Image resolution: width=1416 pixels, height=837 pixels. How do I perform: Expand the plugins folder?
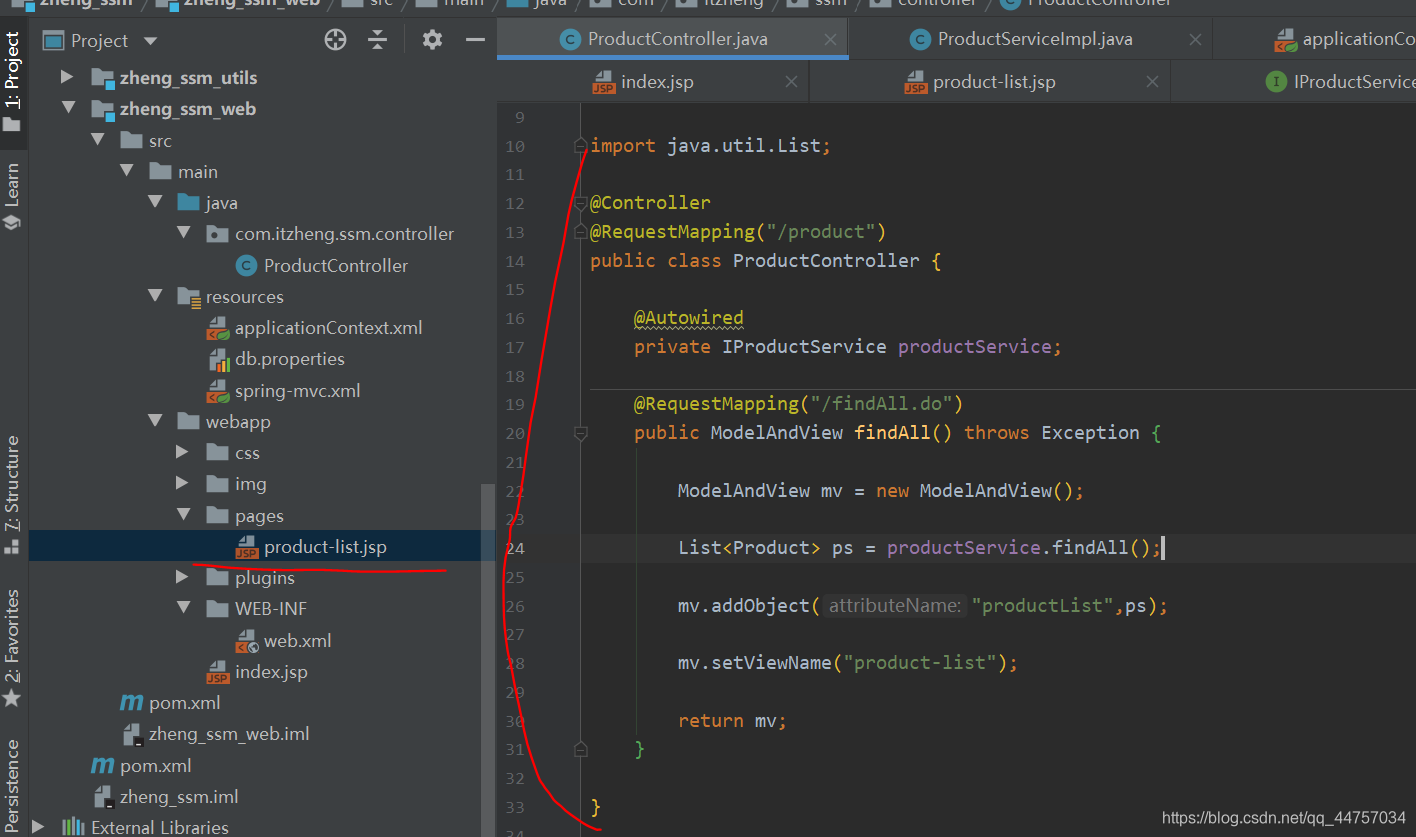tap(182, 577)
